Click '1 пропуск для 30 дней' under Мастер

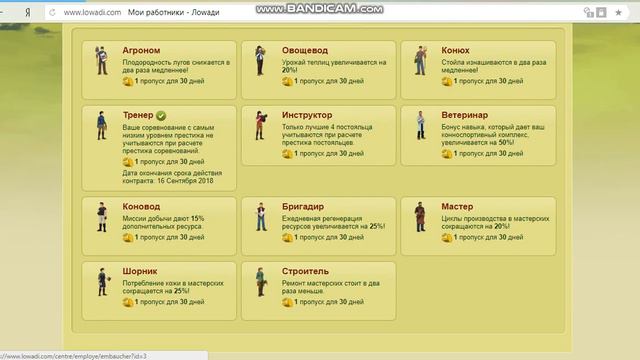tap(488, 237)
